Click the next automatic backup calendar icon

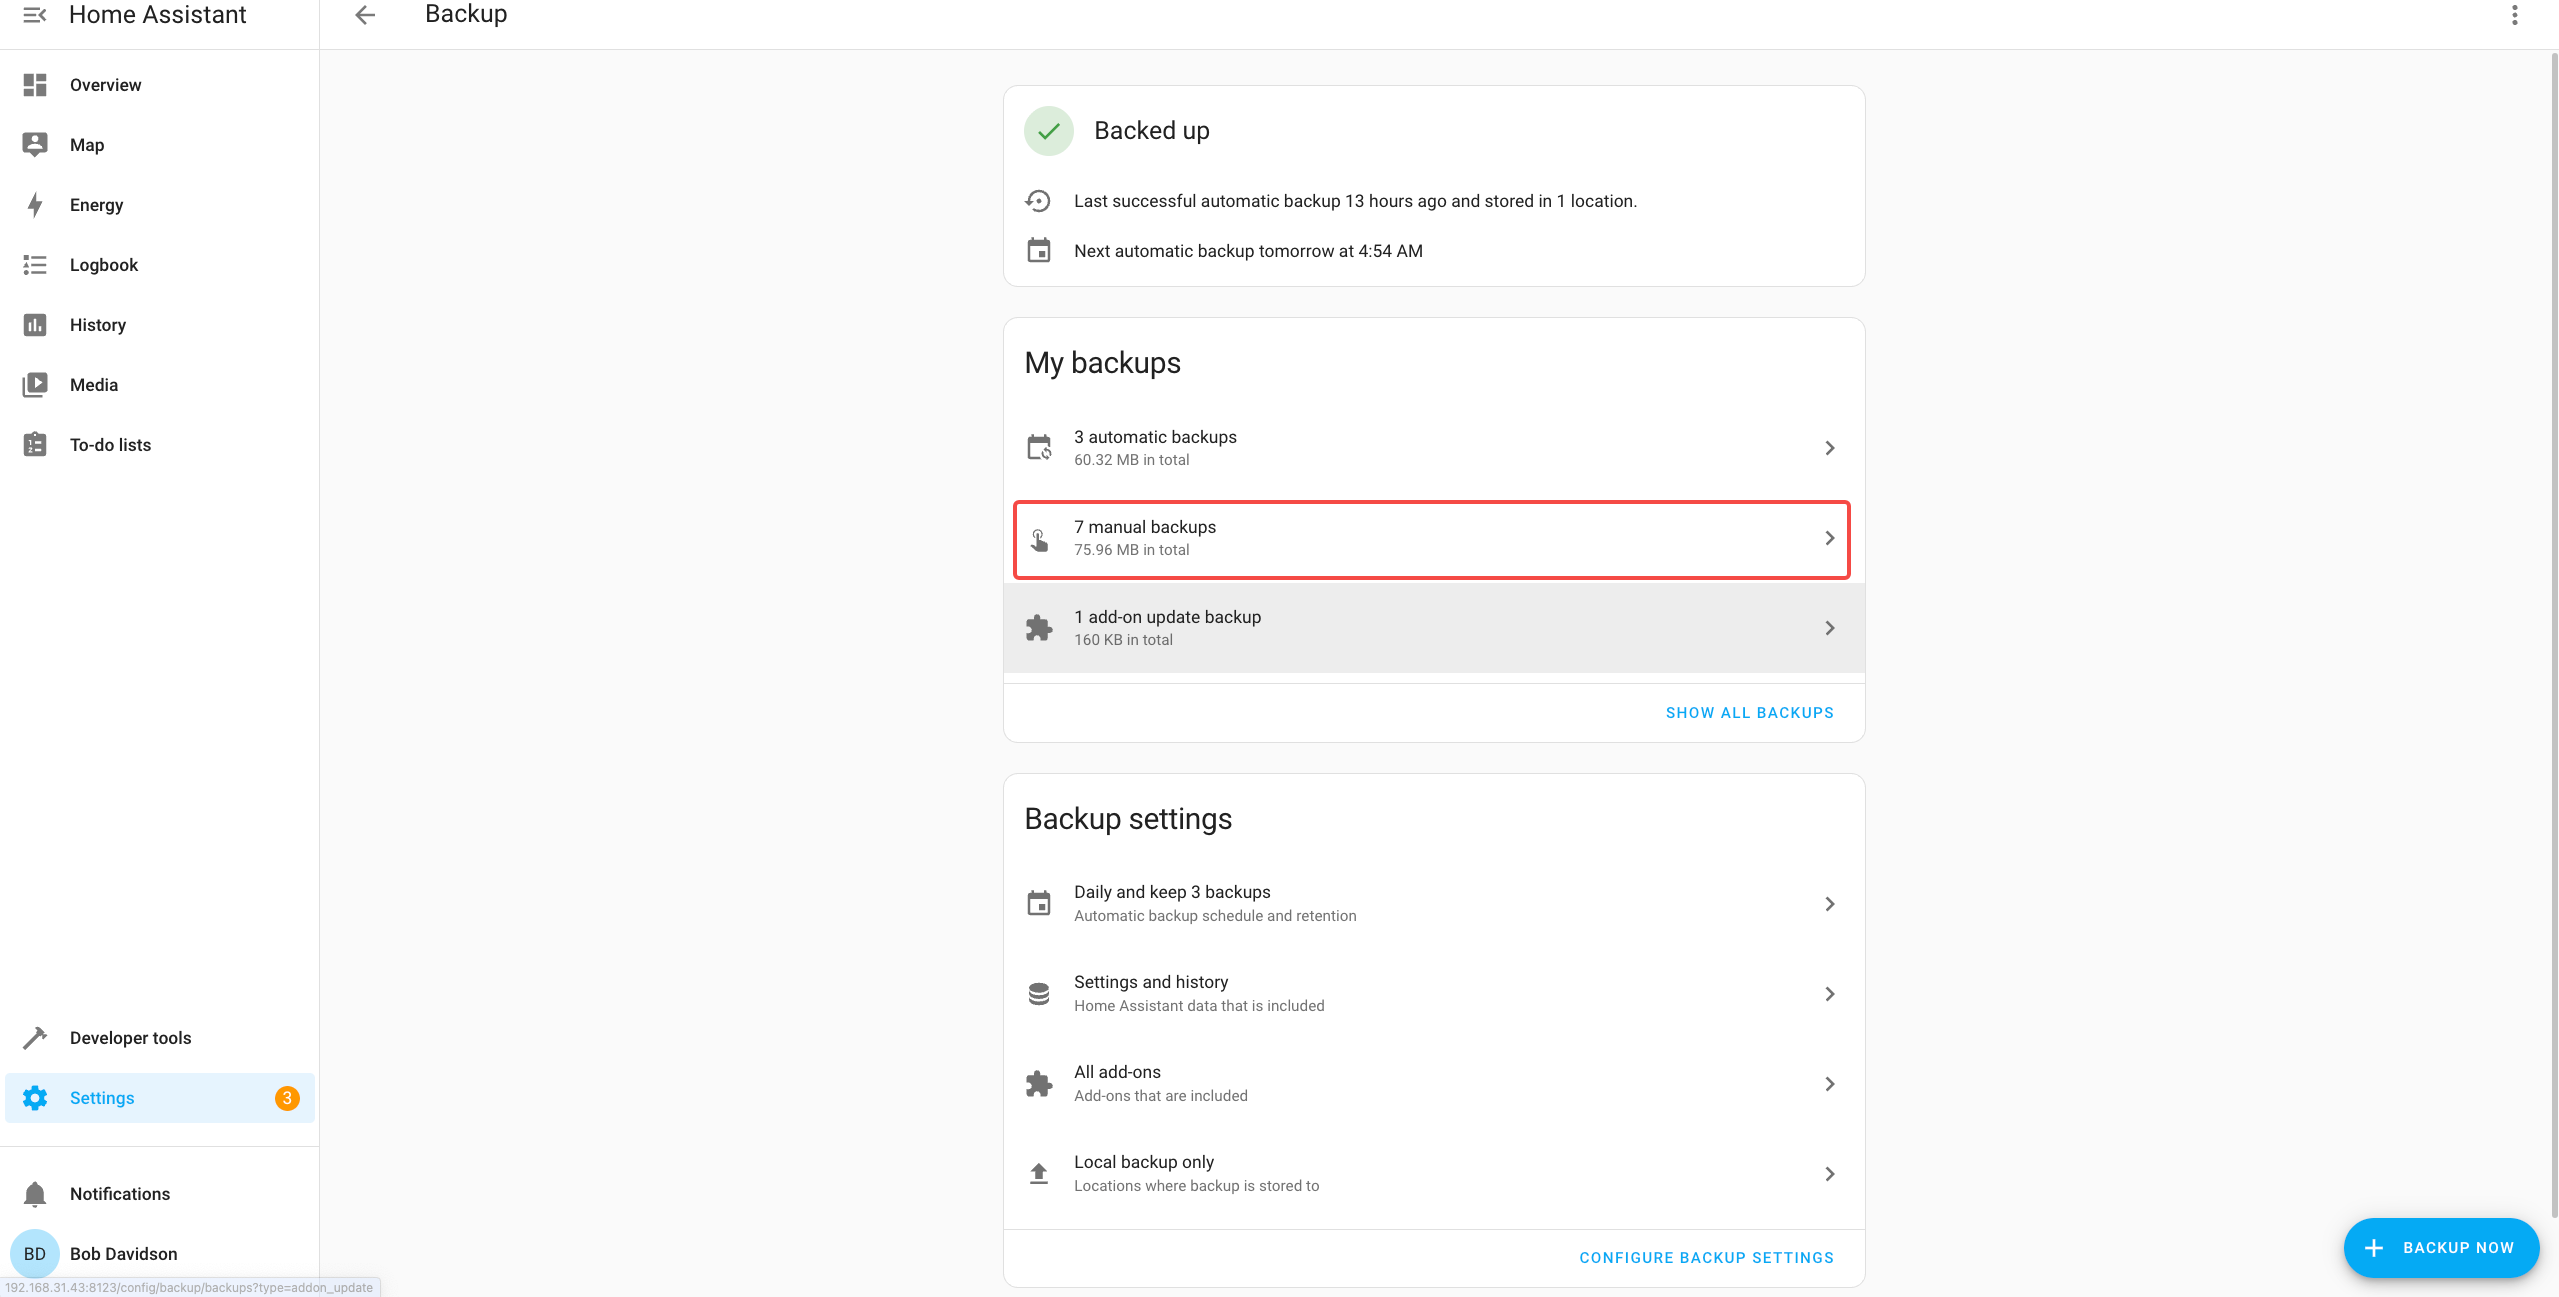(x=1038, y=250)
